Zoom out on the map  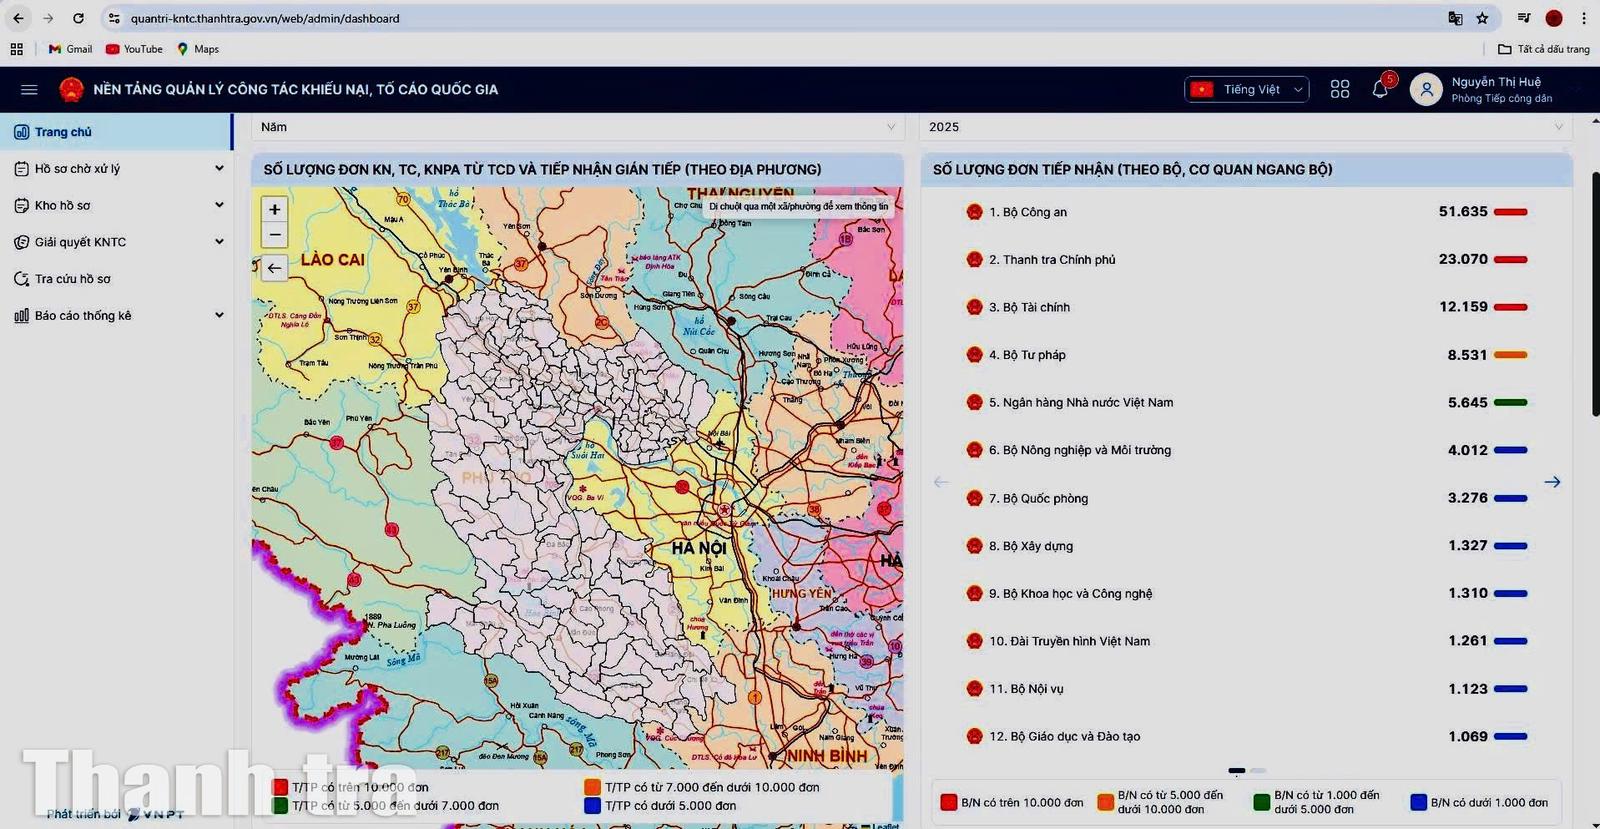(275, 235)
